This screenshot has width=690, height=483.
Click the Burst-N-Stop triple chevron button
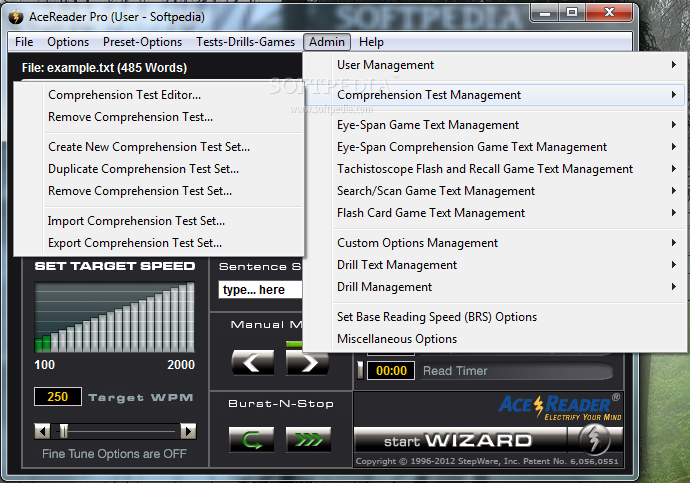pos(308,439)
